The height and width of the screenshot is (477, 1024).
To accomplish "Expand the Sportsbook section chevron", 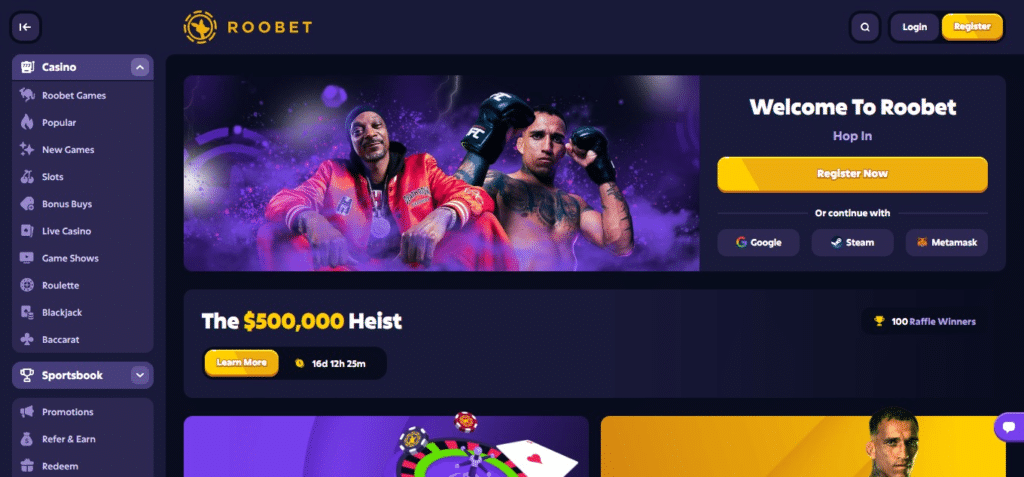I will [140, 376].
